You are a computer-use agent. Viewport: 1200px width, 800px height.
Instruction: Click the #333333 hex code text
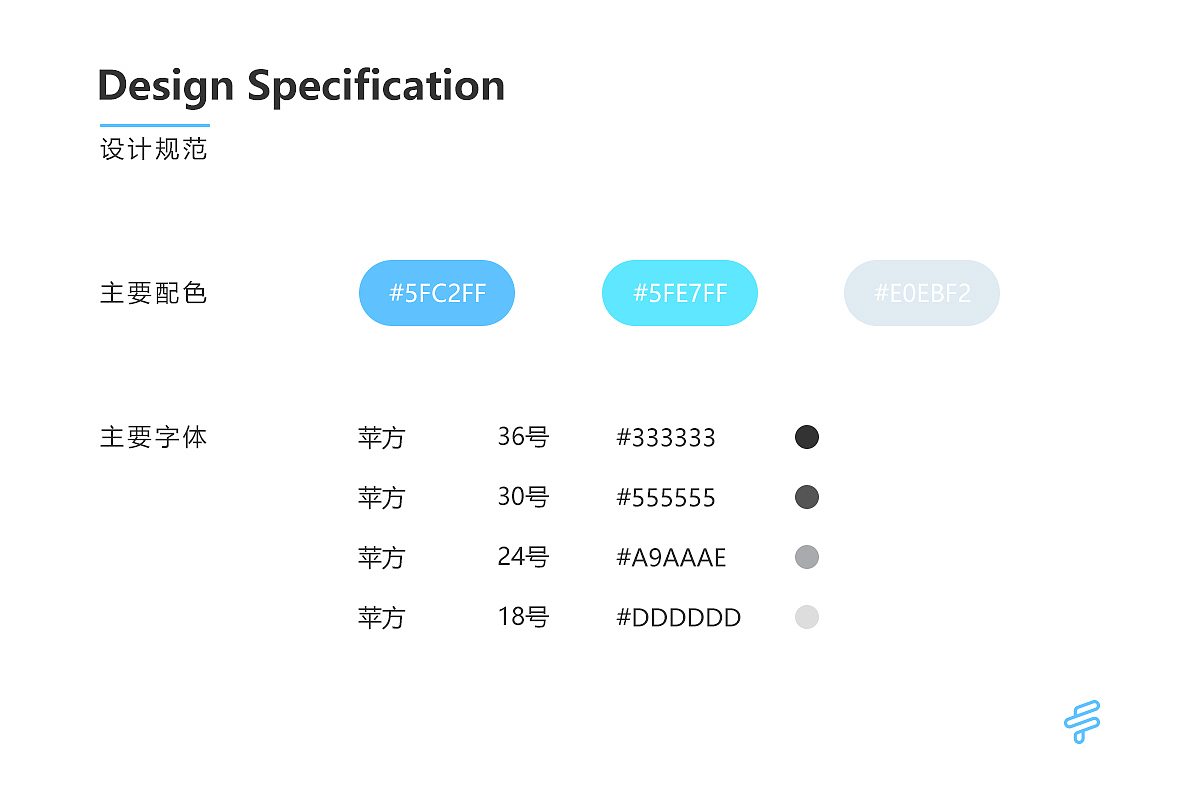(666, 438)
